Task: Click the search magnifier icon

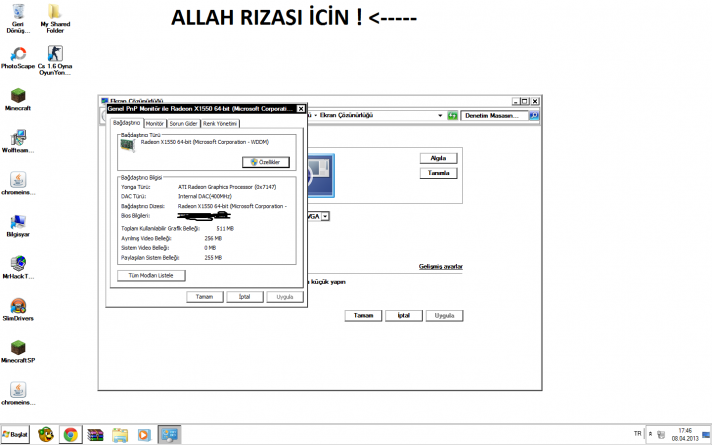Action: [x=534, y=116]
